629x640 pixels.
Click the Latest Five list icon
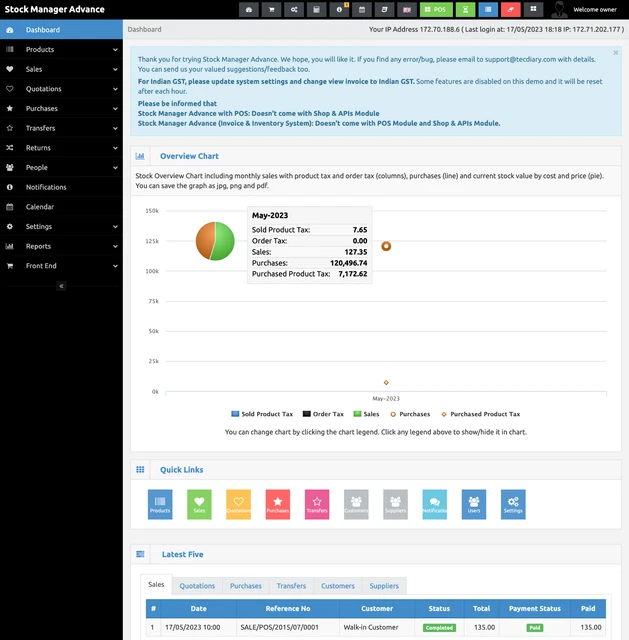[x=140, y=554]
